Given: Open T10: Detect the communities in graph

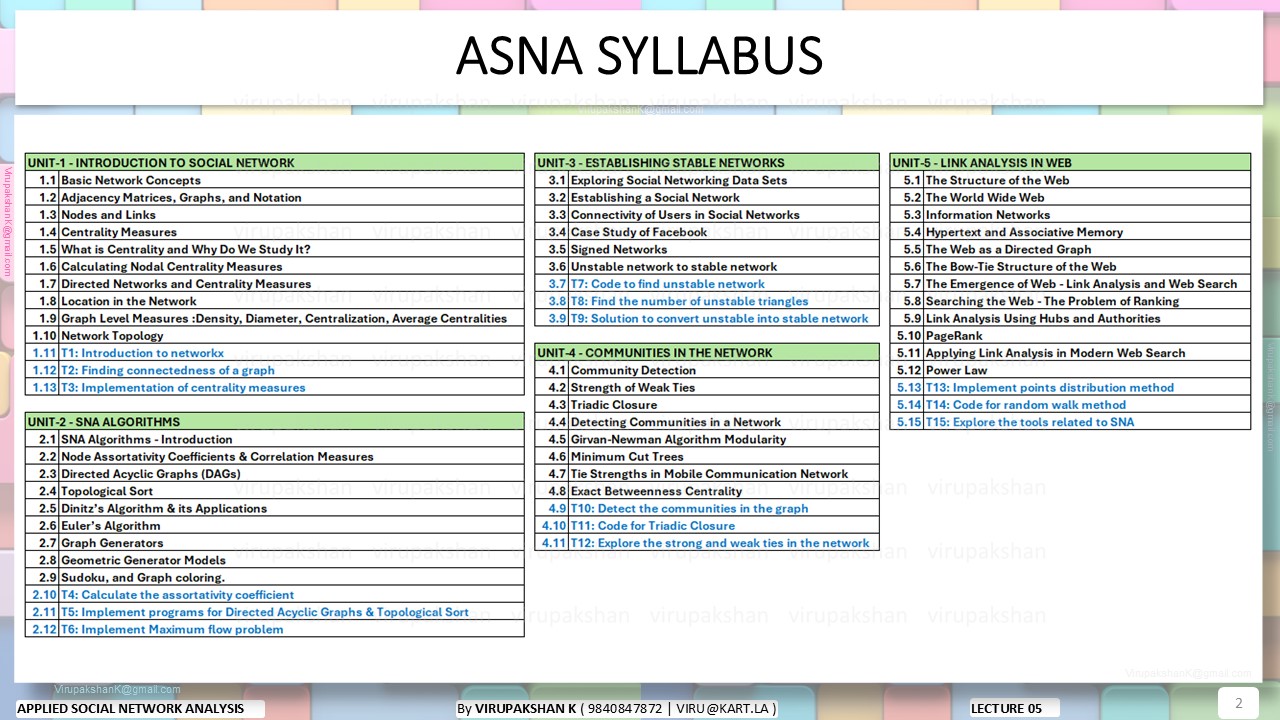Looking at the screenshot, I should coord(707,508).
